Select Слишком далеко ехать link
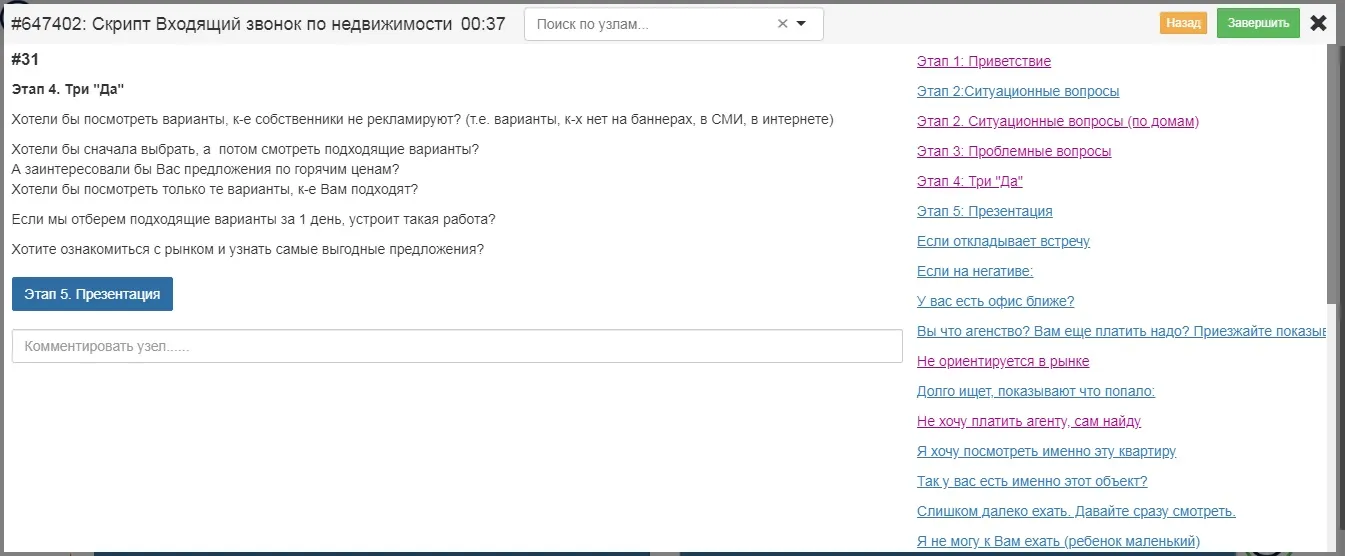This screenshot has width=1345, height=556. pyautogui.click(x=1076, y=511)
